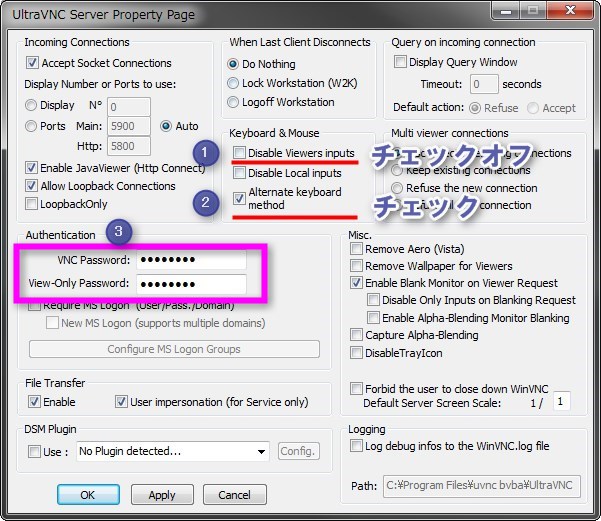Select Do Nothing radio button

(x=233, y=64)
